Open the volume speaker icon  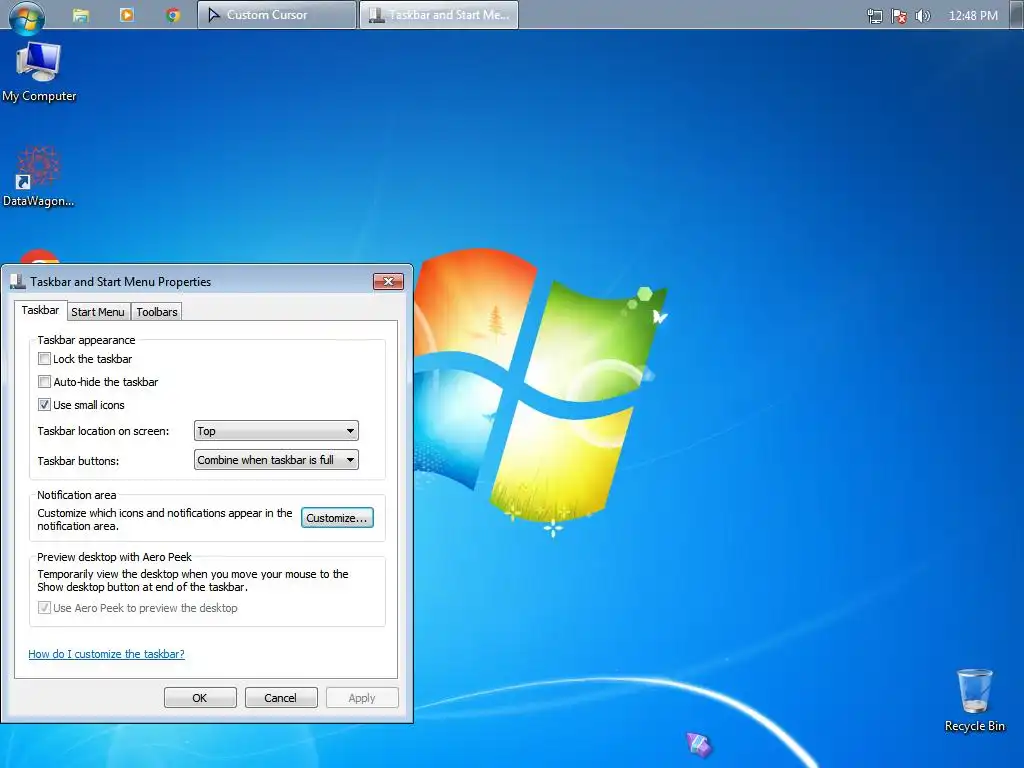(x=923, y=16)
